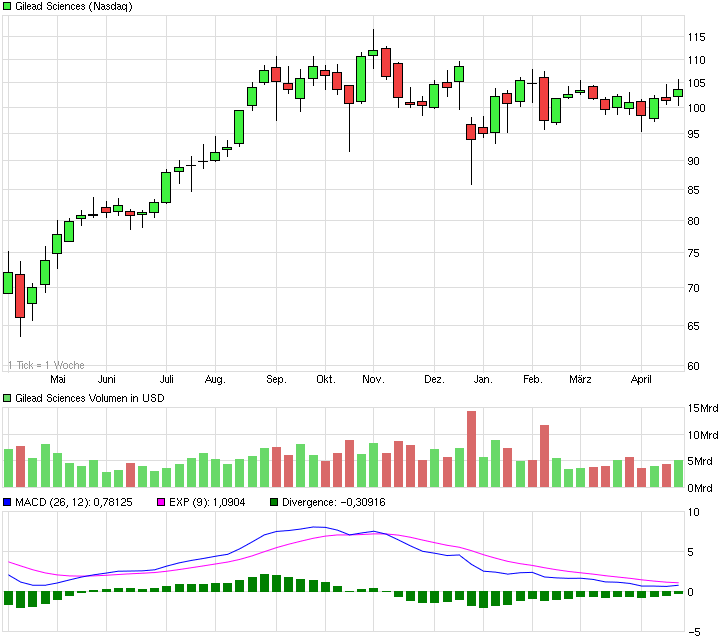Click the 95 price axis label
Viewport: 726px width, 640px height.
(x=694, y=134)
